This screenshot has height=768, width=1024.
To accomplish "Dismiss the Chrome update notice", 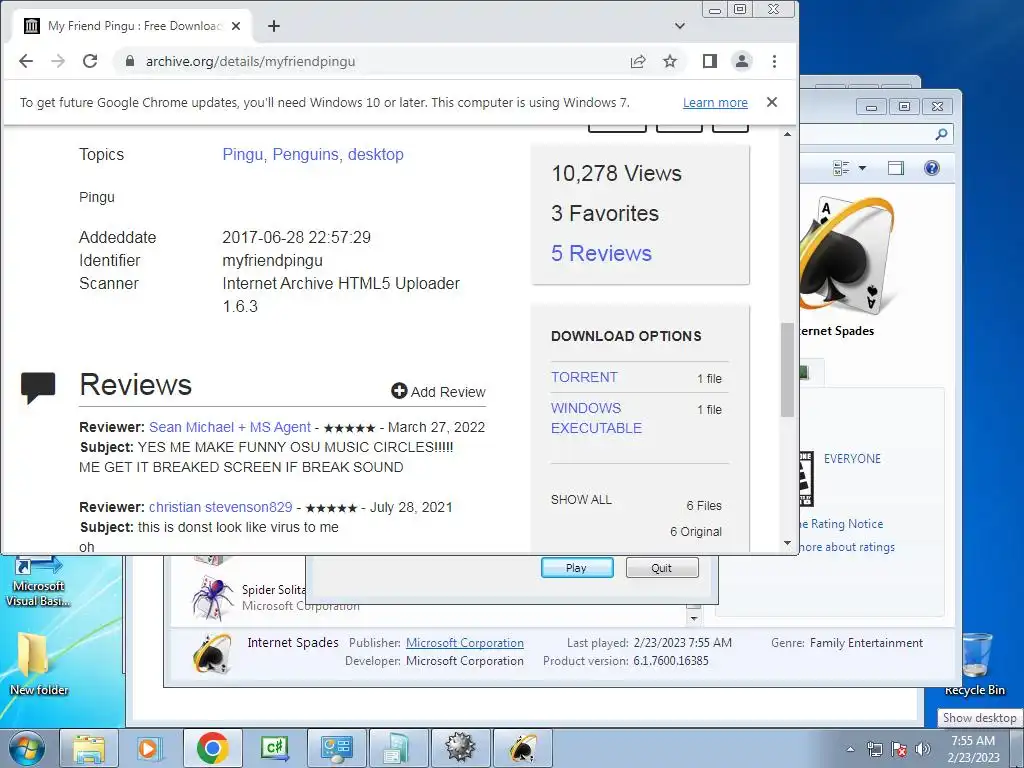I will coord(772,102).
